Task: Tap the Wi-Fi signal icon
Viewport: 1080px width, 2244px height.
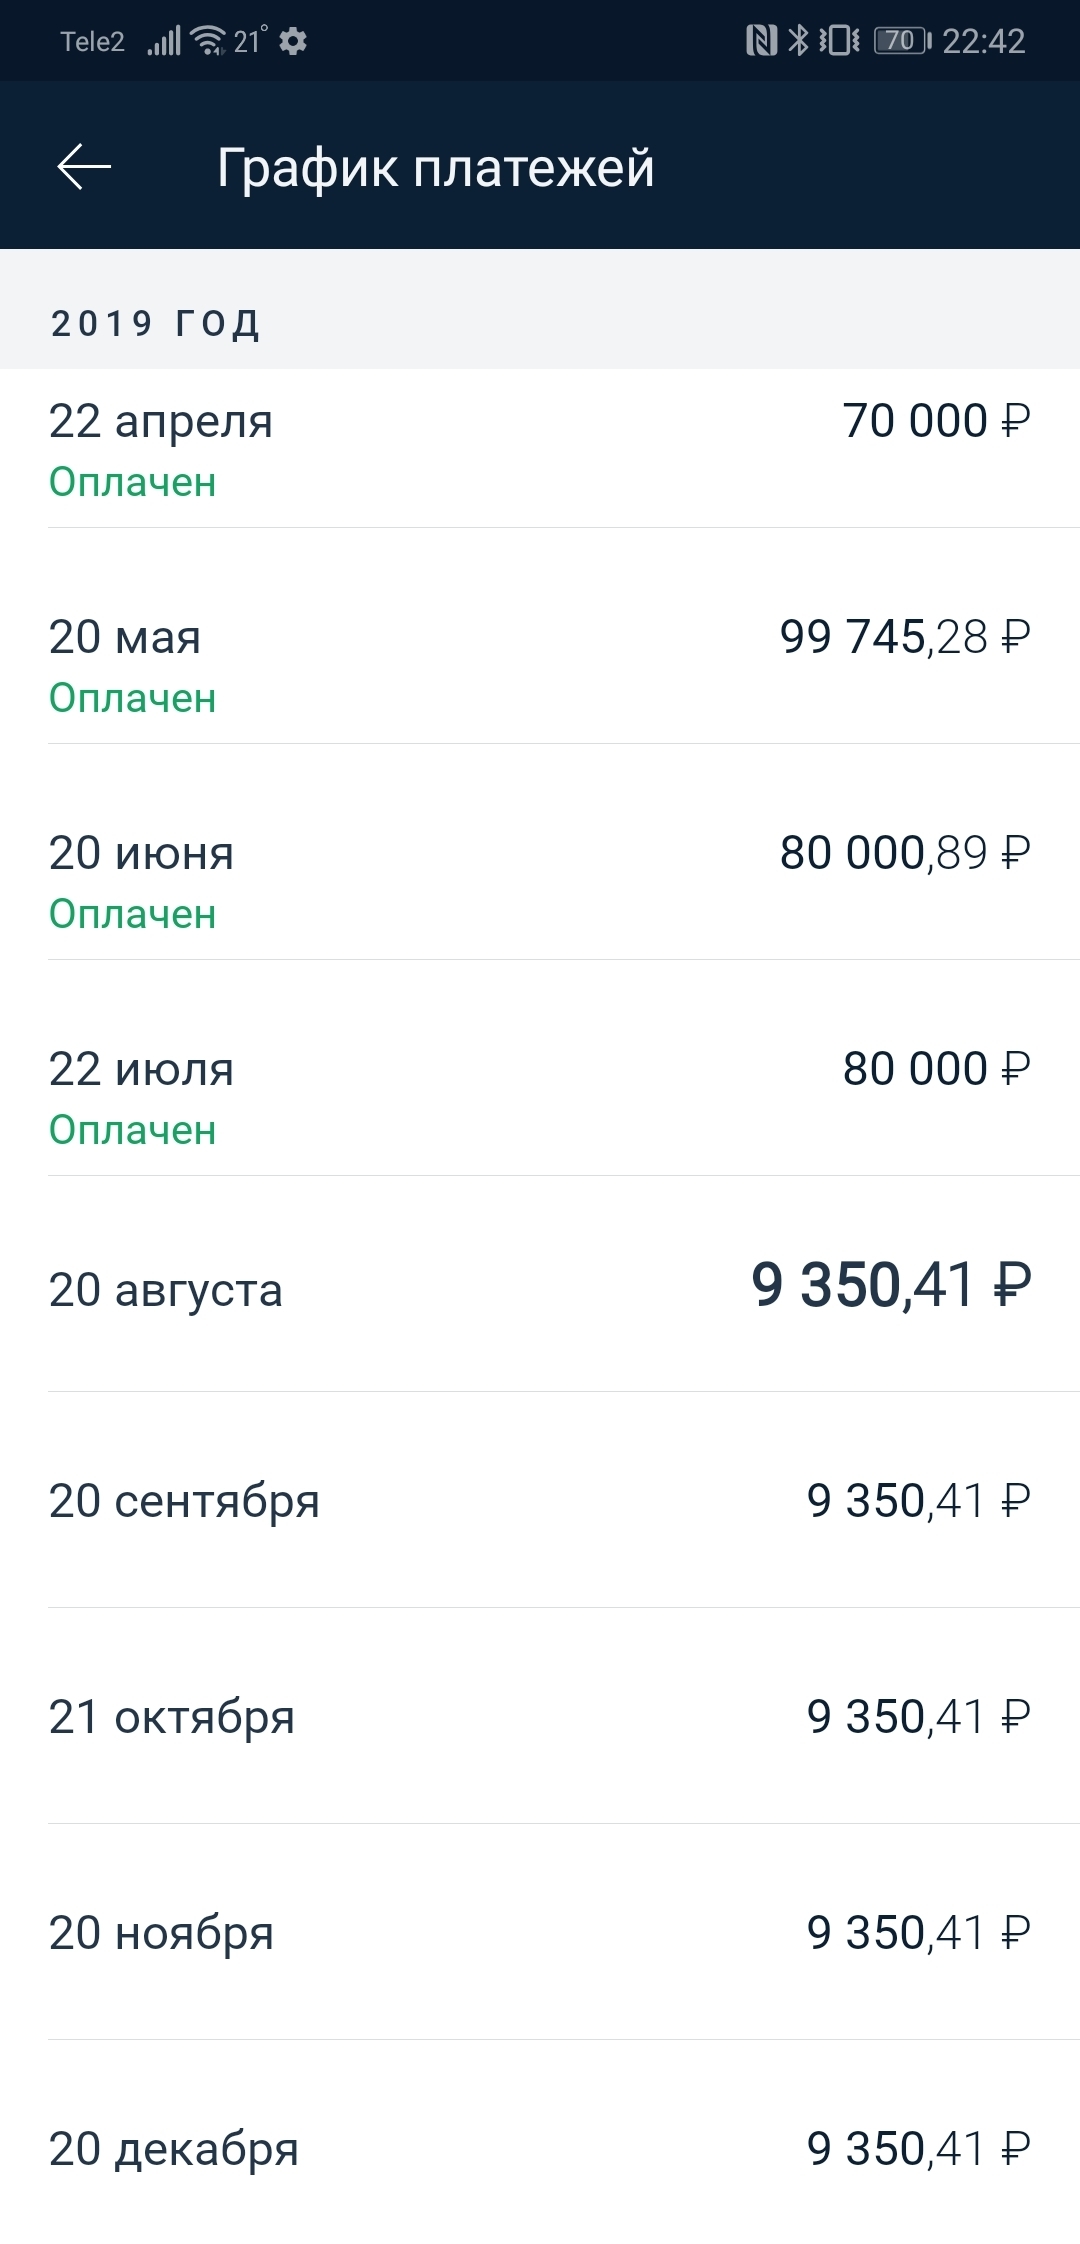Action: [208, 41]
